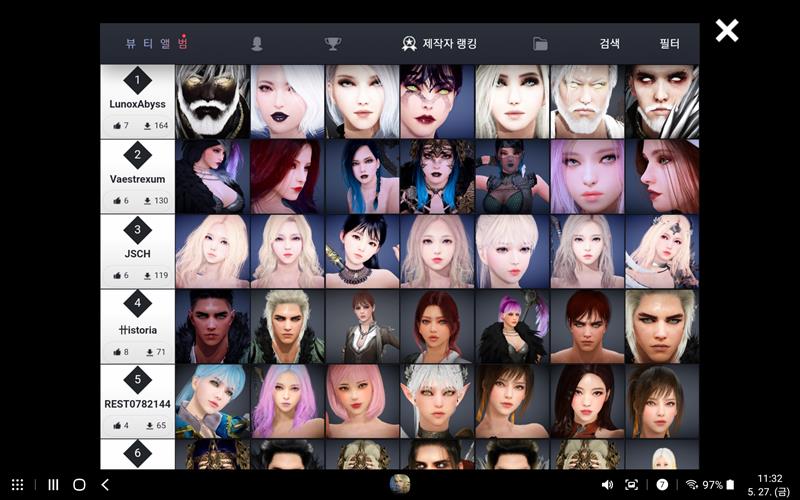The height and width of the screenshot is (500, 800).
Task: Open the game app icon in taskbar
Action: click(399, 484)
